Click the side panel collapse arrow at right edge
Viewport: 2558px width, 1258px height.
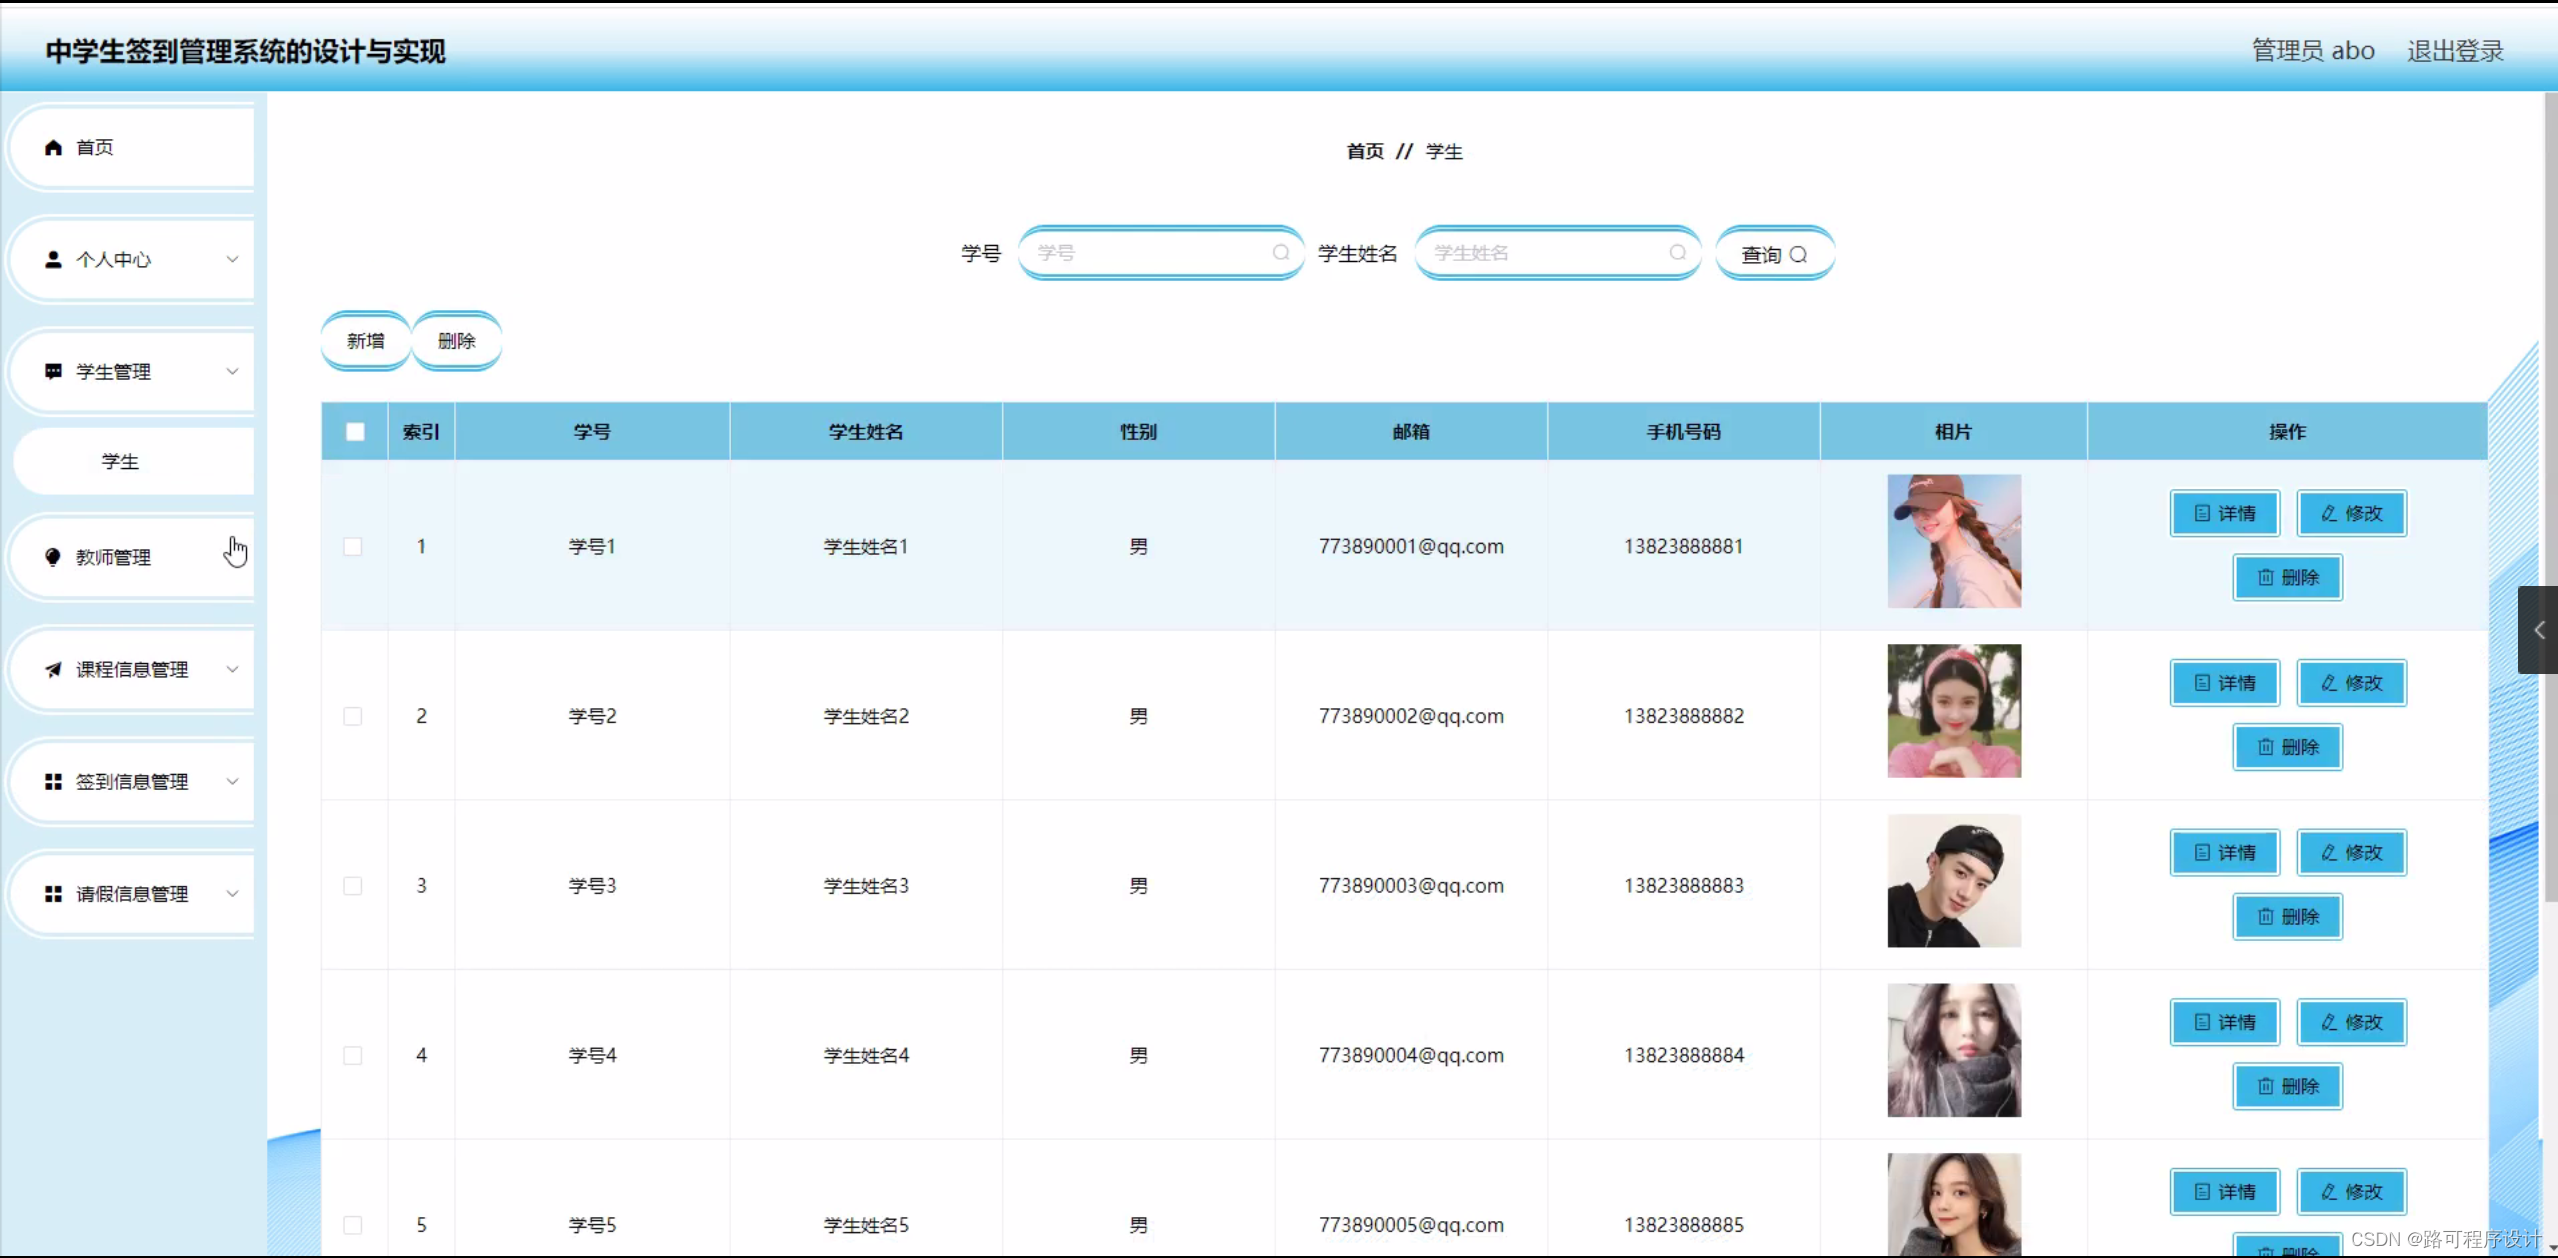point(2538,630)
